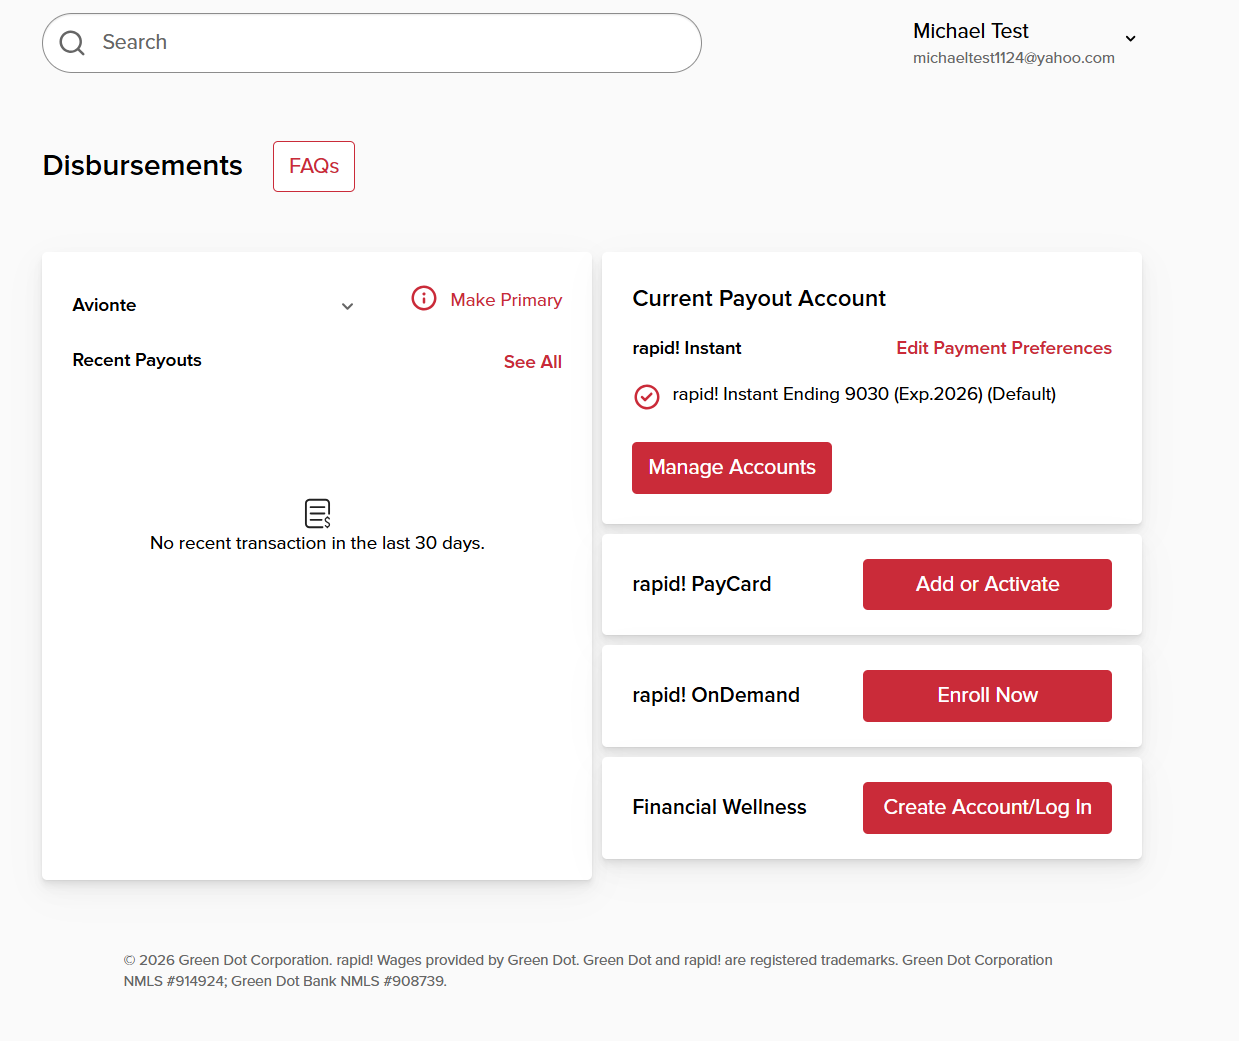Focus the Search input field
This screenshot has height=1041, width=1239.
point(372,43)
